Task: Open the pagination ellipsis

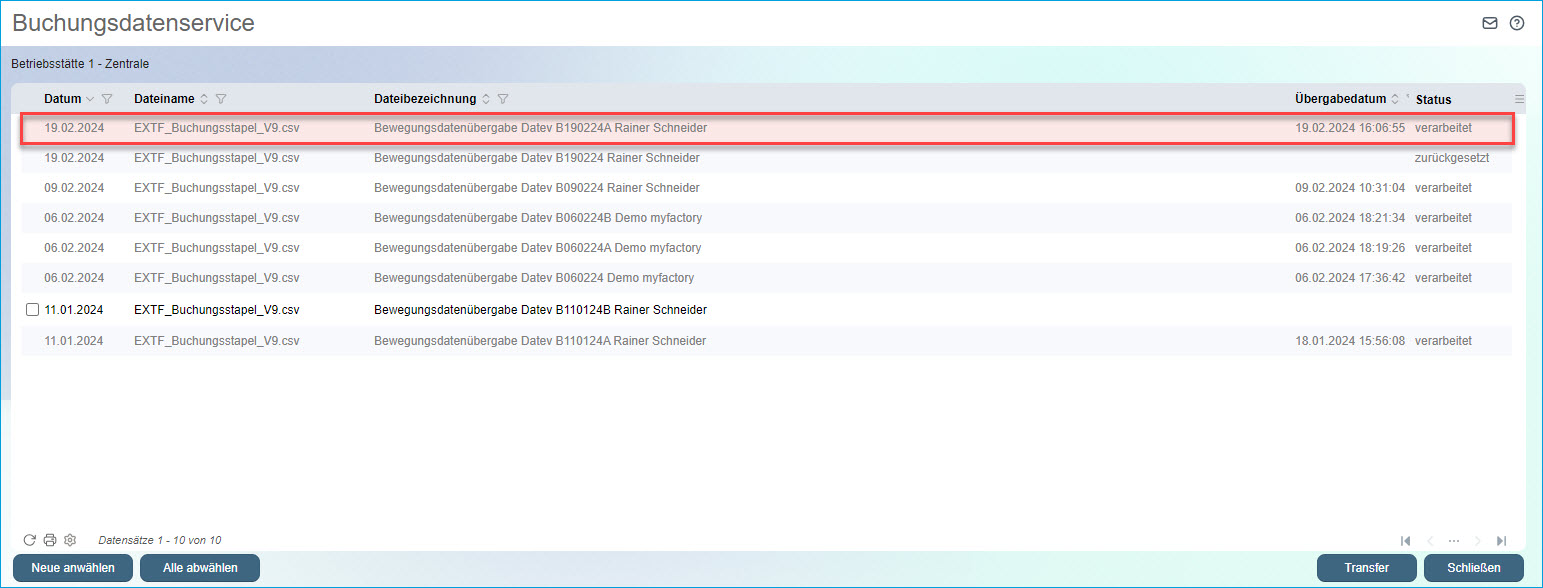Action: click(1454, 541)
